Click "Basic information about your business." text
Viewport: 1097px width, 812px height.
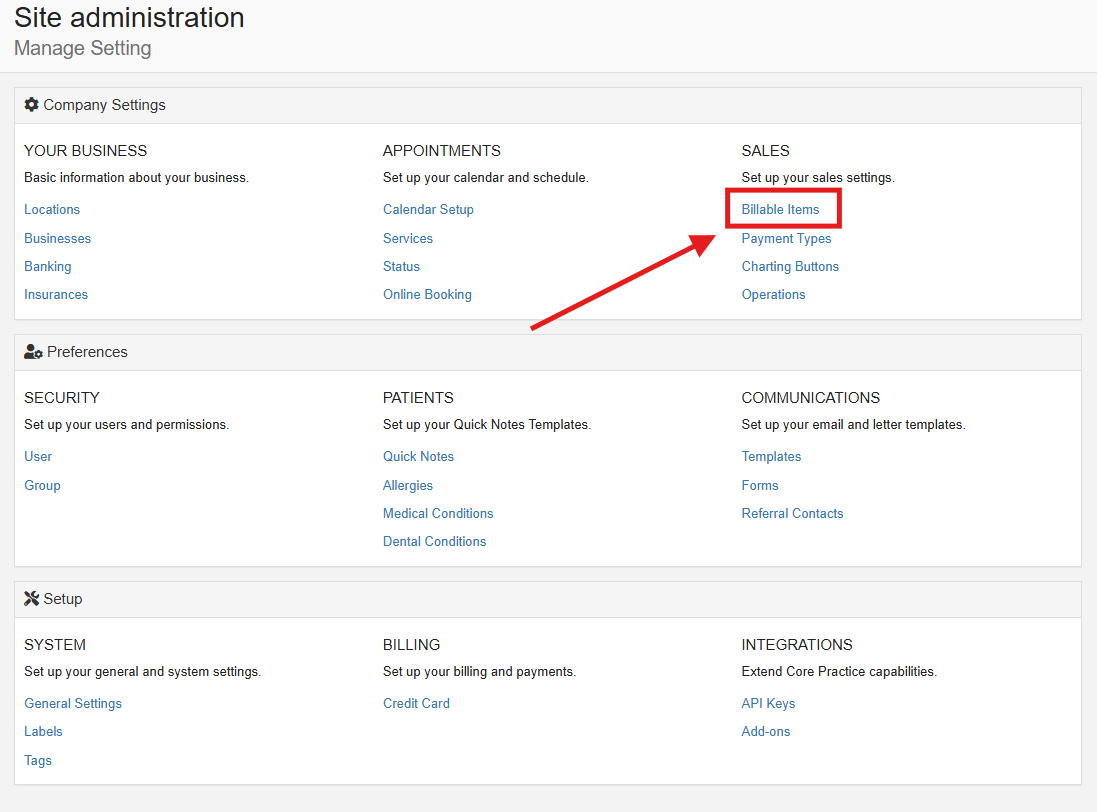[x=136, y=178]
